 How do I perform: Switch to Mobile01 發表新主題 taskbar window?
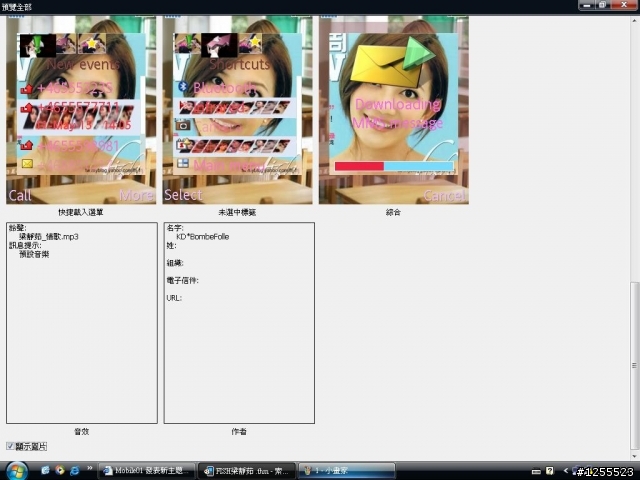click(146, 471)
